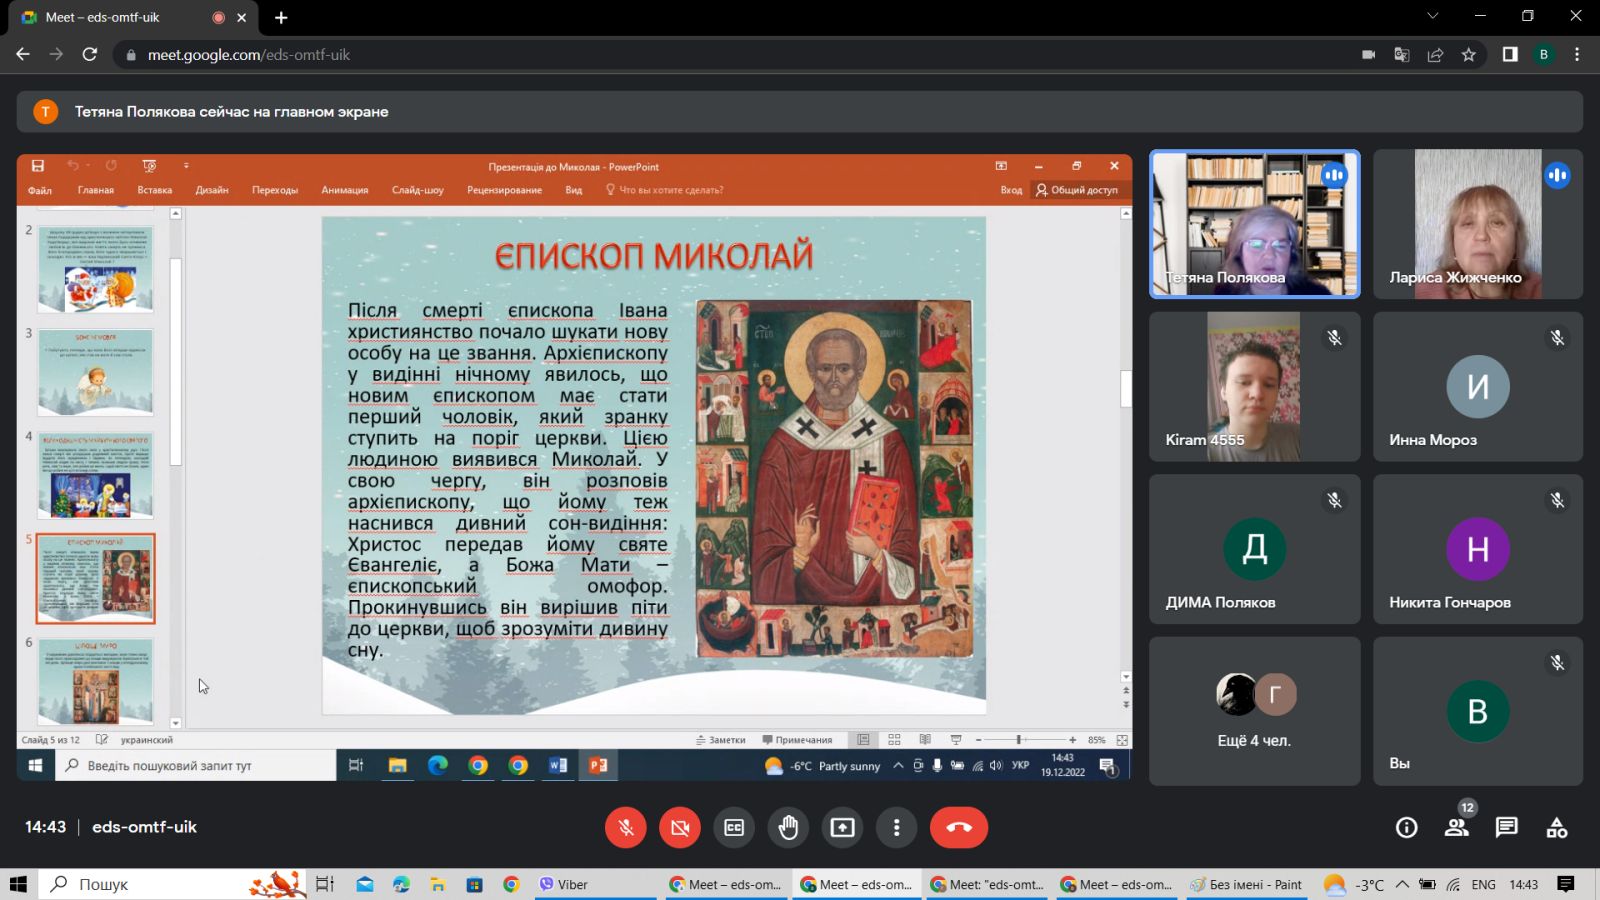Open the 'Ещё 4 чел.' participants tile

point(1254,711)
